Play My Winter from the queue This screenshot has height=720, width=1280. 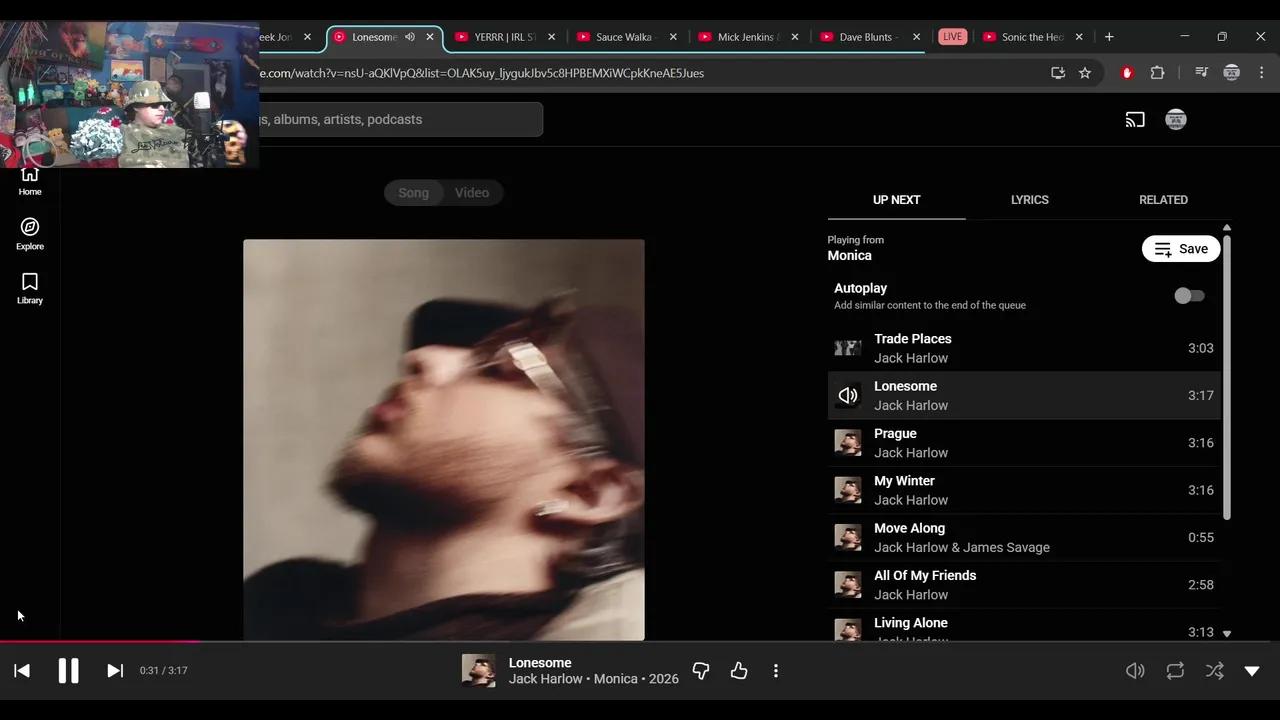[x=1024, y=490]
